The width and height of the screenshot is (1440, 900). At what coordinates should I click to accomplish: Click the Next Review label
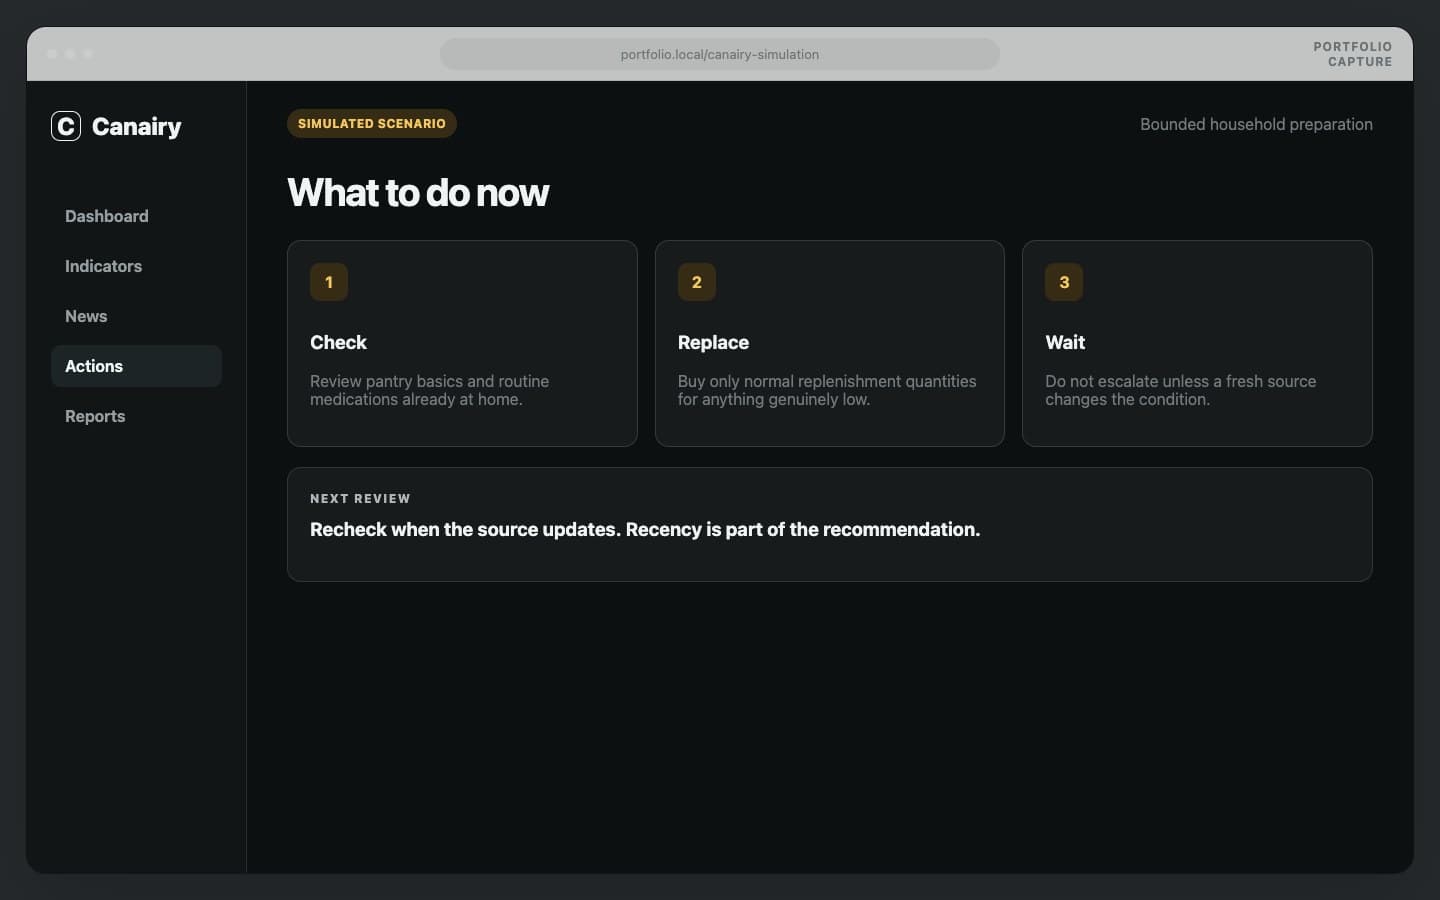[x=360, y=498]
